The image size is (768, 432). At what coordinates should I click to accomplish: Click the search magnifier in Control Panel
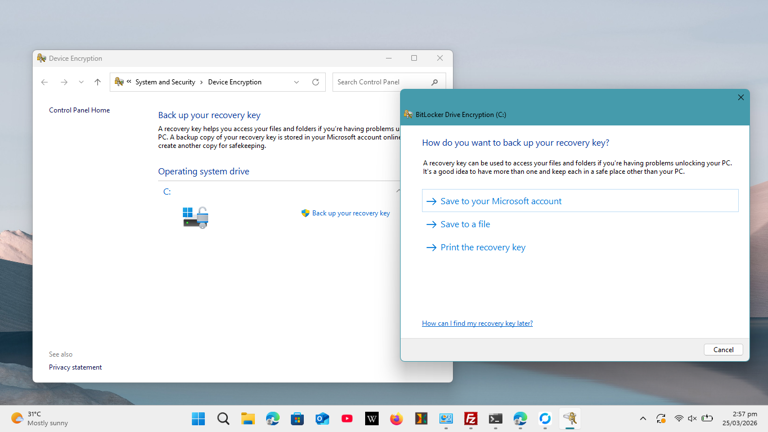pyautogui.click(x=434, y=82)
